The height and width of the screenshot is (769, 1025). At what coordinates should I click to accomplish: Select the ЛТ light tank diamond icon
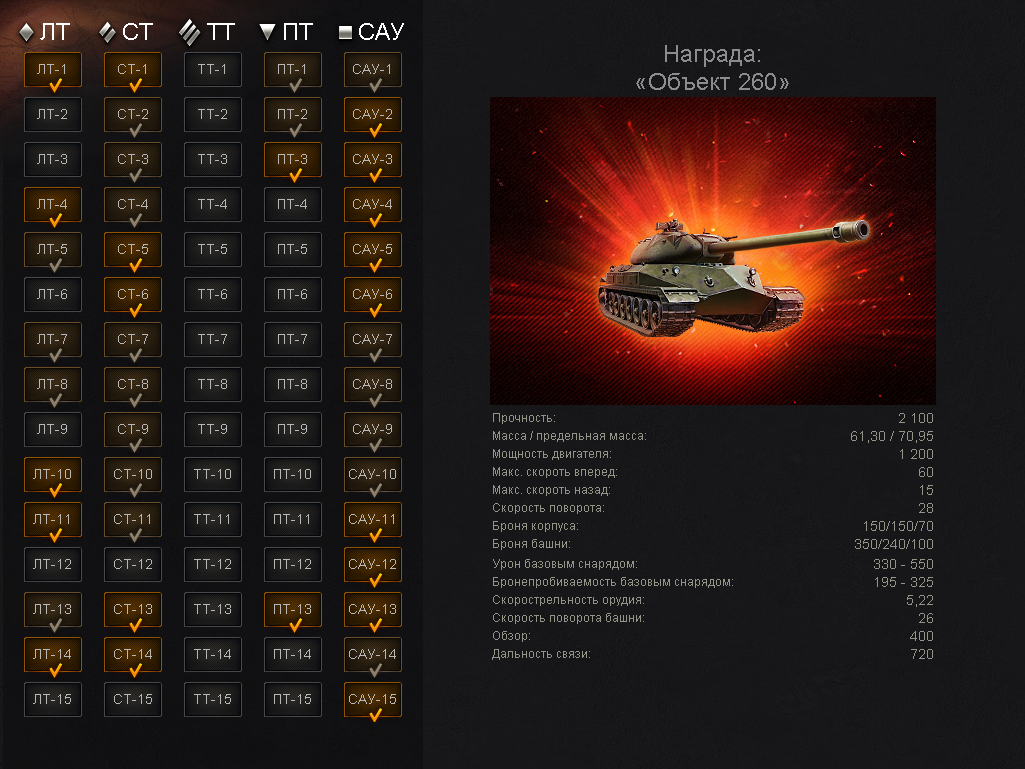point(26,32)
